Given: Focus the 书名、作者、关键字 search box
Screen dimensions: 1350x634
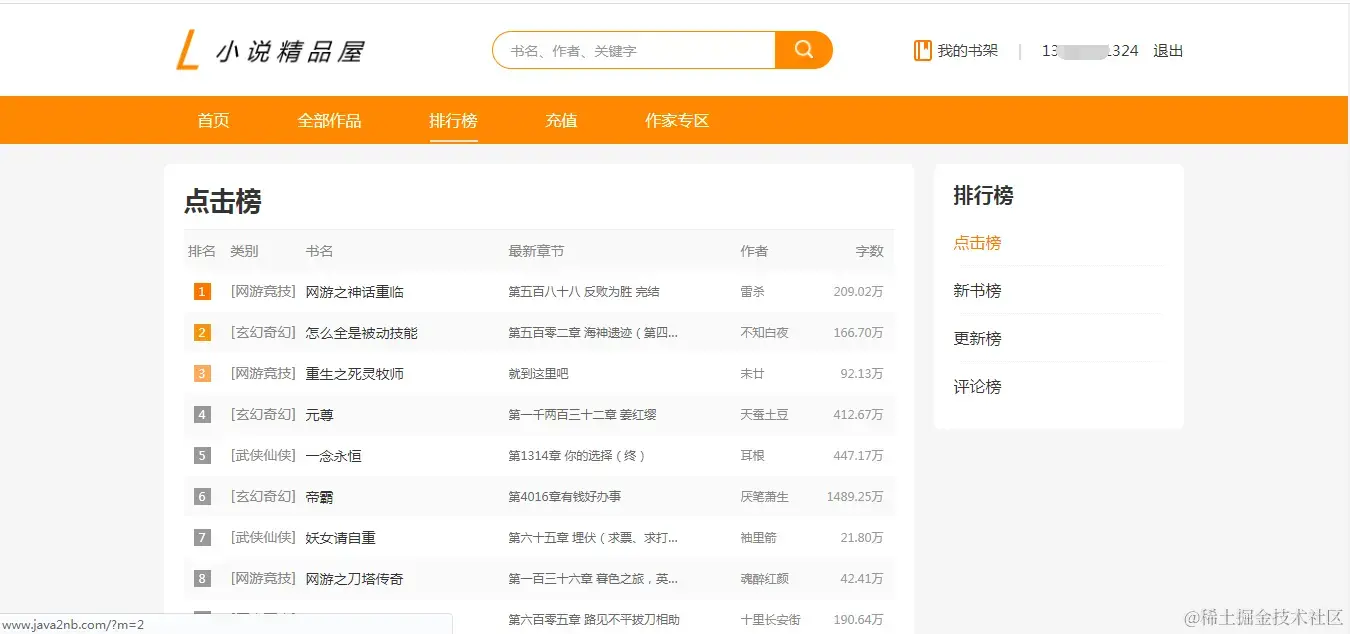Looking at the screenshot, I should click(634, 50).
